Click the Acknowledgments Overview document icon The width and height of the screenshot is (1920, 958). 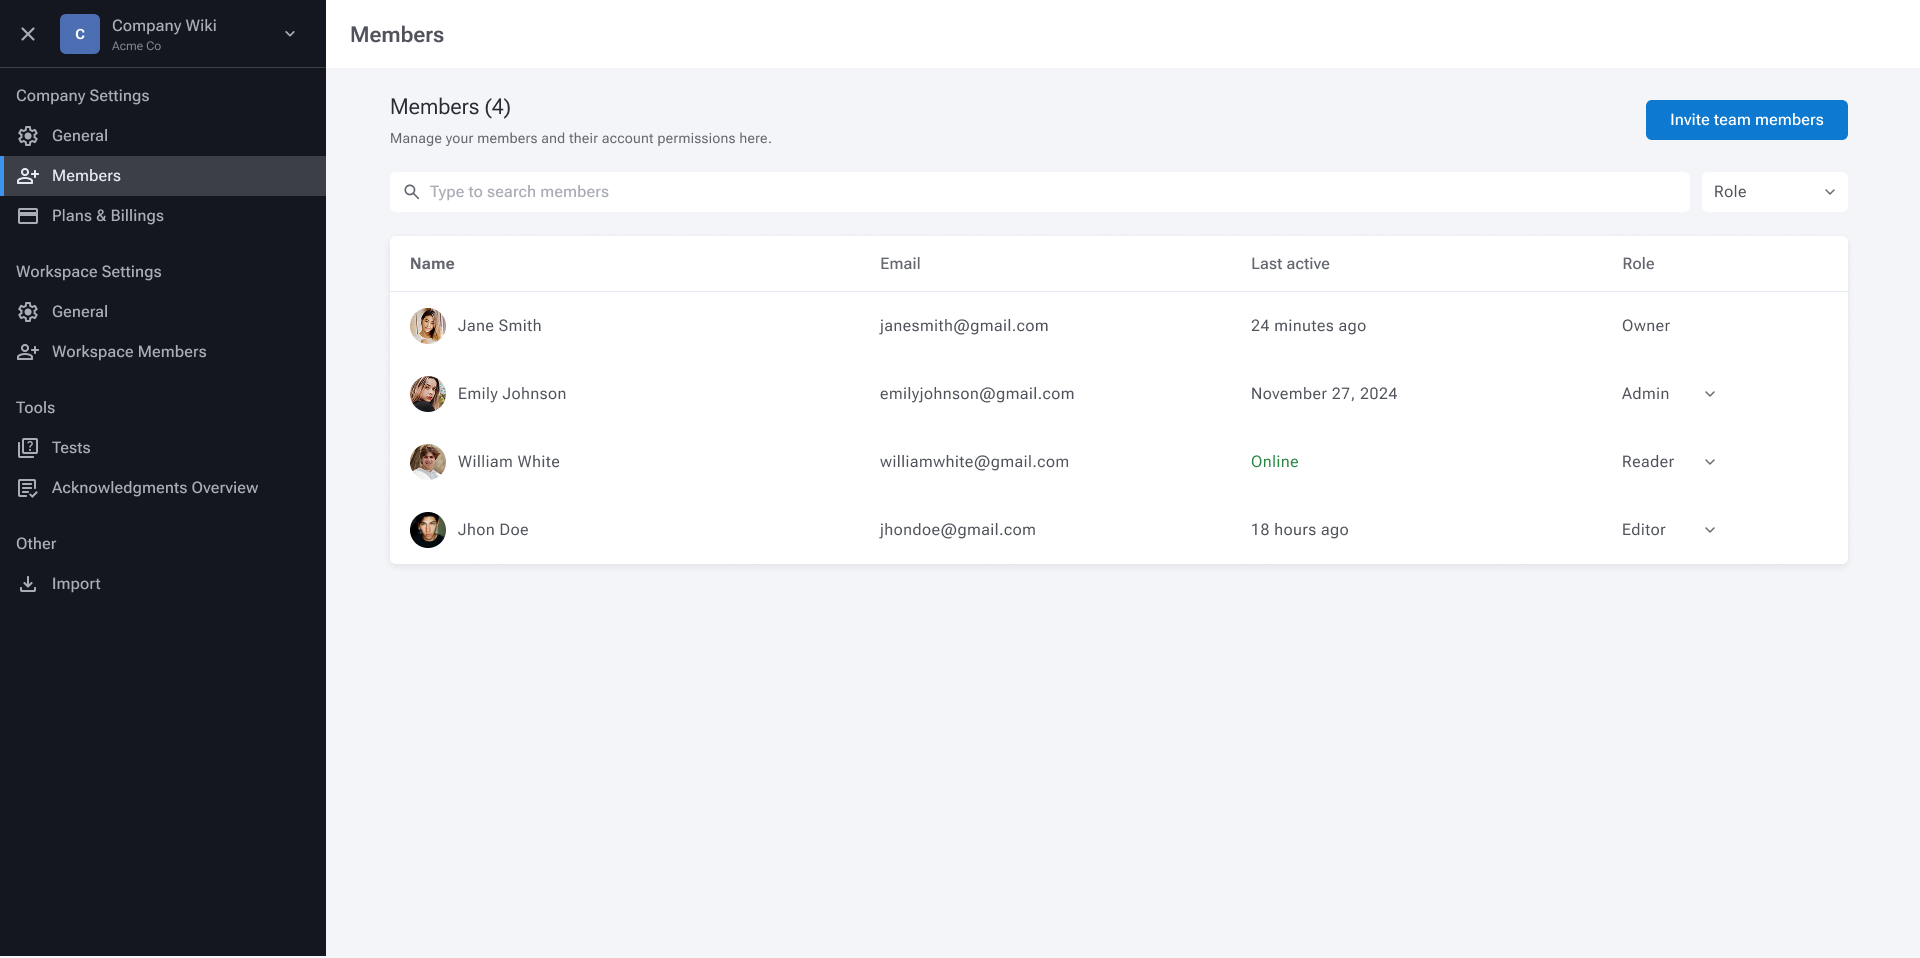pos(28,488)
